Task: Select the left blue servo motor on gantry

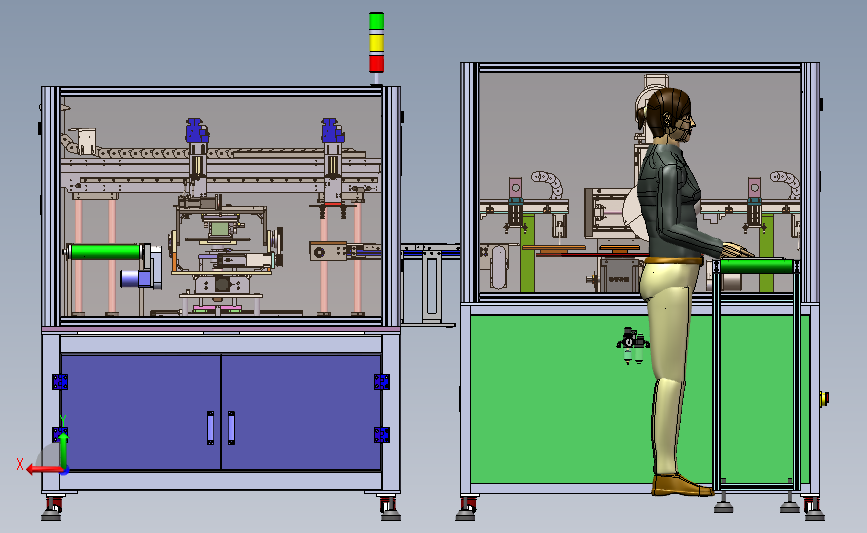Action: (x=196, y=131)
